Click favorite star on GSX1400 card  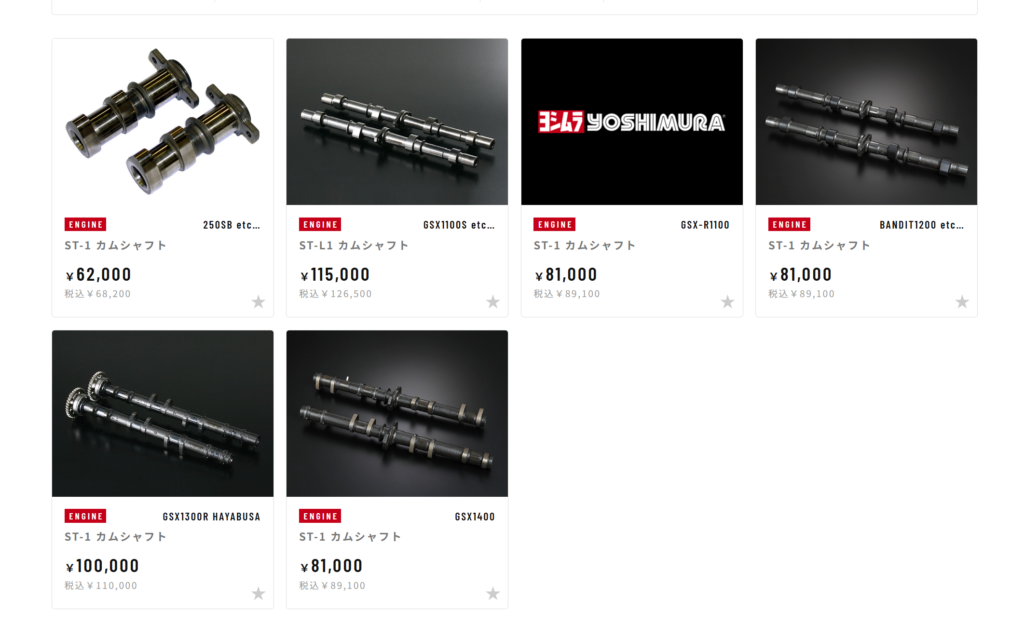[x=493, y=593]
